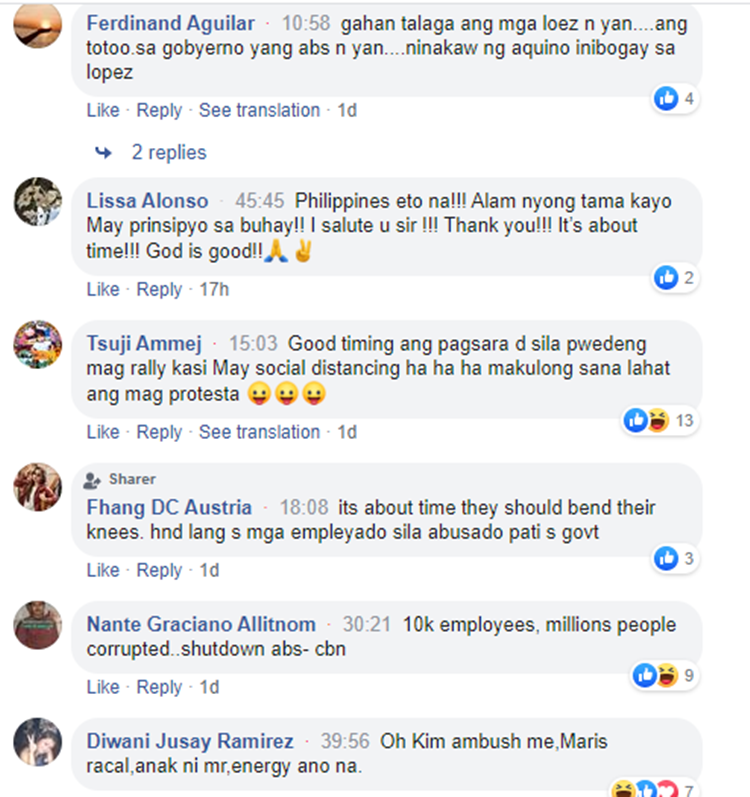Reply to Tsuji Ammej's comment
Image resolution: width=750 pixels, height=797 pixels.
[159, 432]
